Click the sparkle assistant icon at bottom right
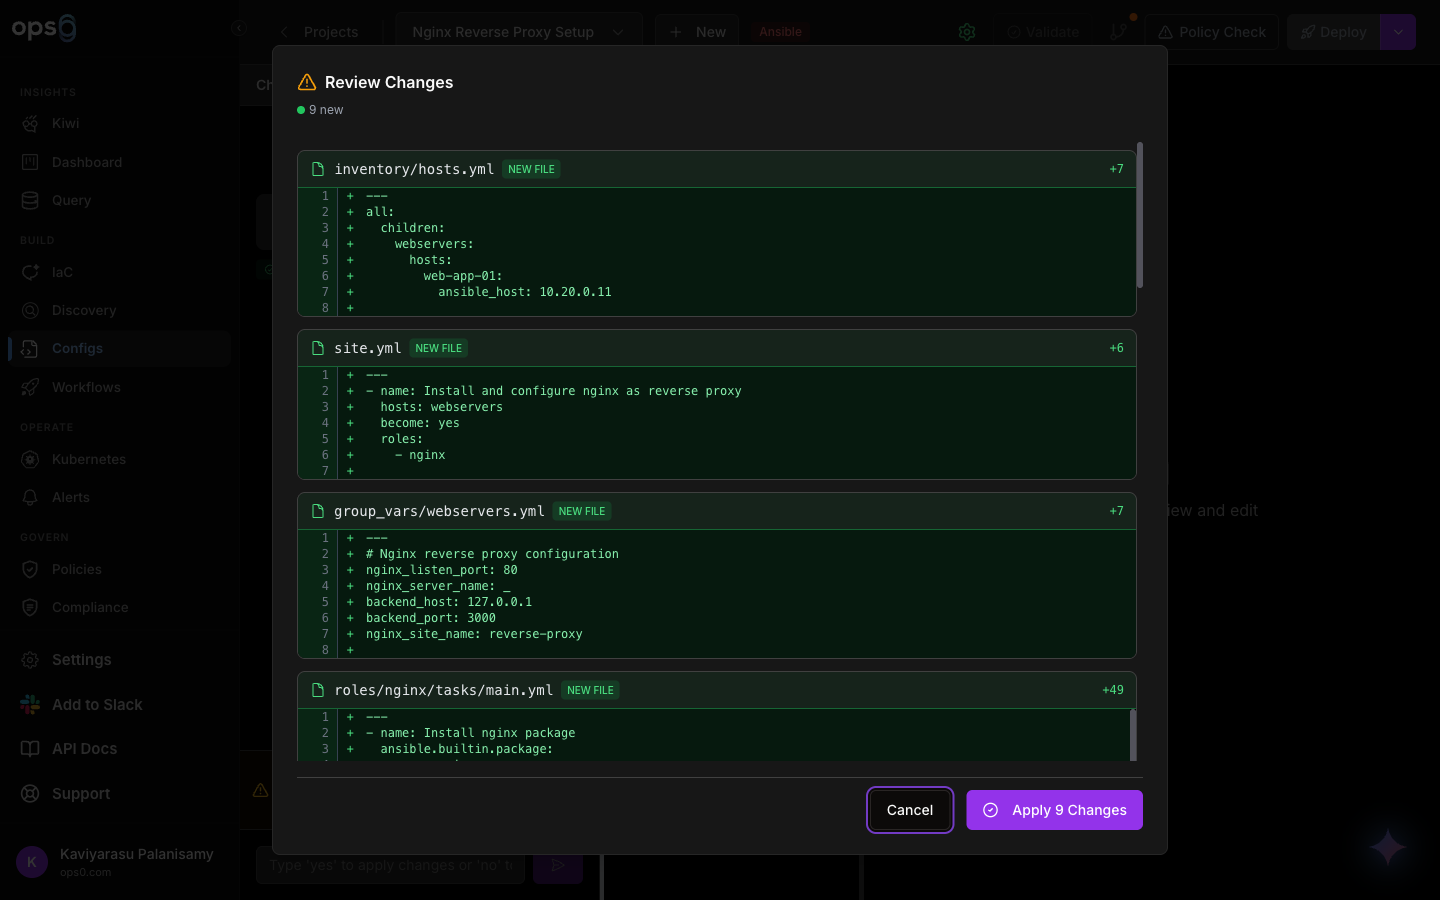Viewport: 1440px width, 900px height. tap(1388, 848)
